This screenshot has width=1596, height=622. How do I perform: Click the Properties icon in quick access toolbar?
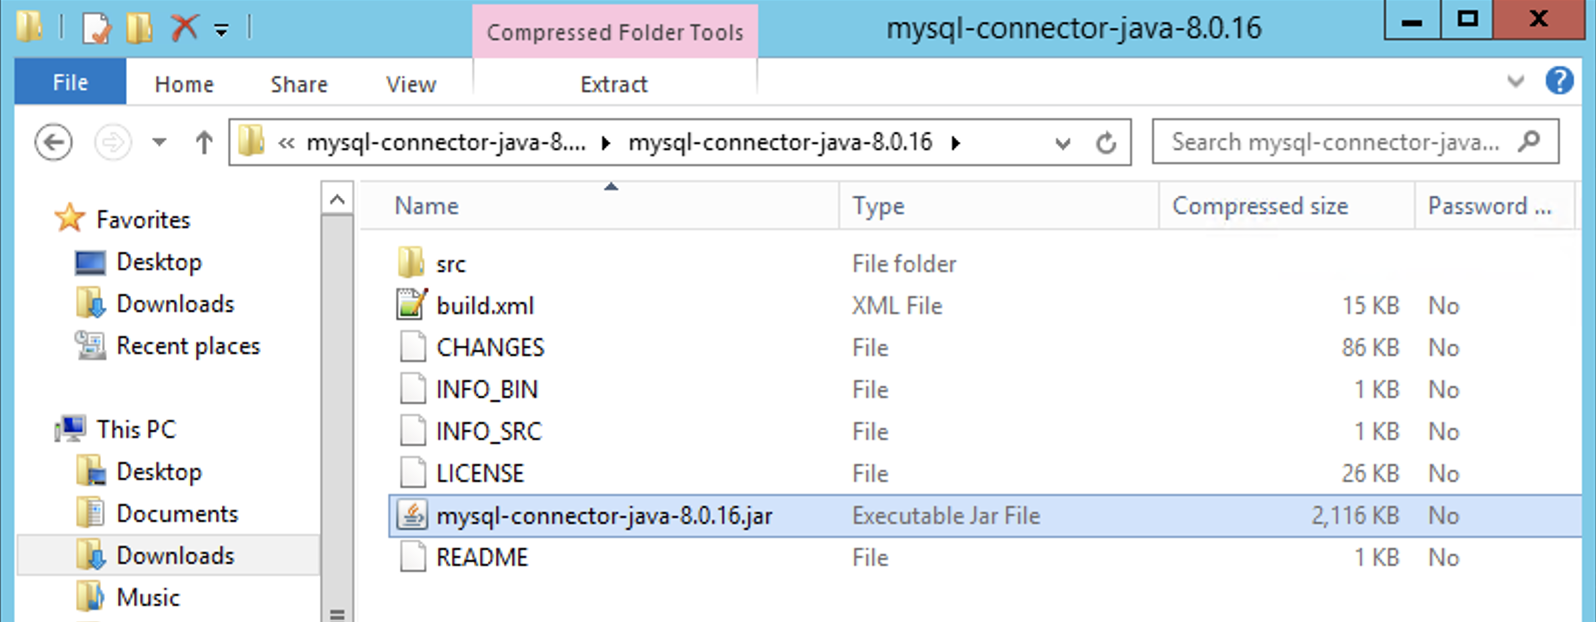[x=97, y=28]
